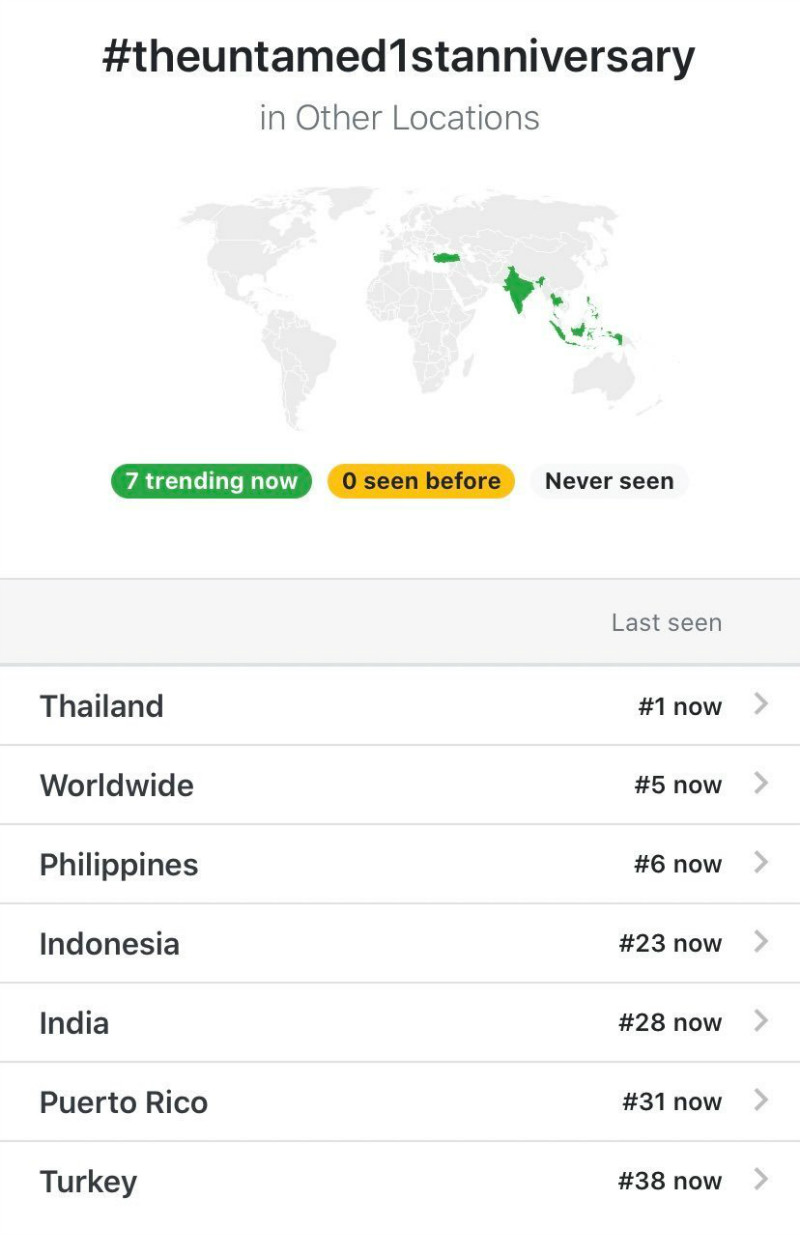The width and height of the screenshot is (800, 1235).
Task: Click the 'Last seen' column header
Action: click(x=666, y=622)
